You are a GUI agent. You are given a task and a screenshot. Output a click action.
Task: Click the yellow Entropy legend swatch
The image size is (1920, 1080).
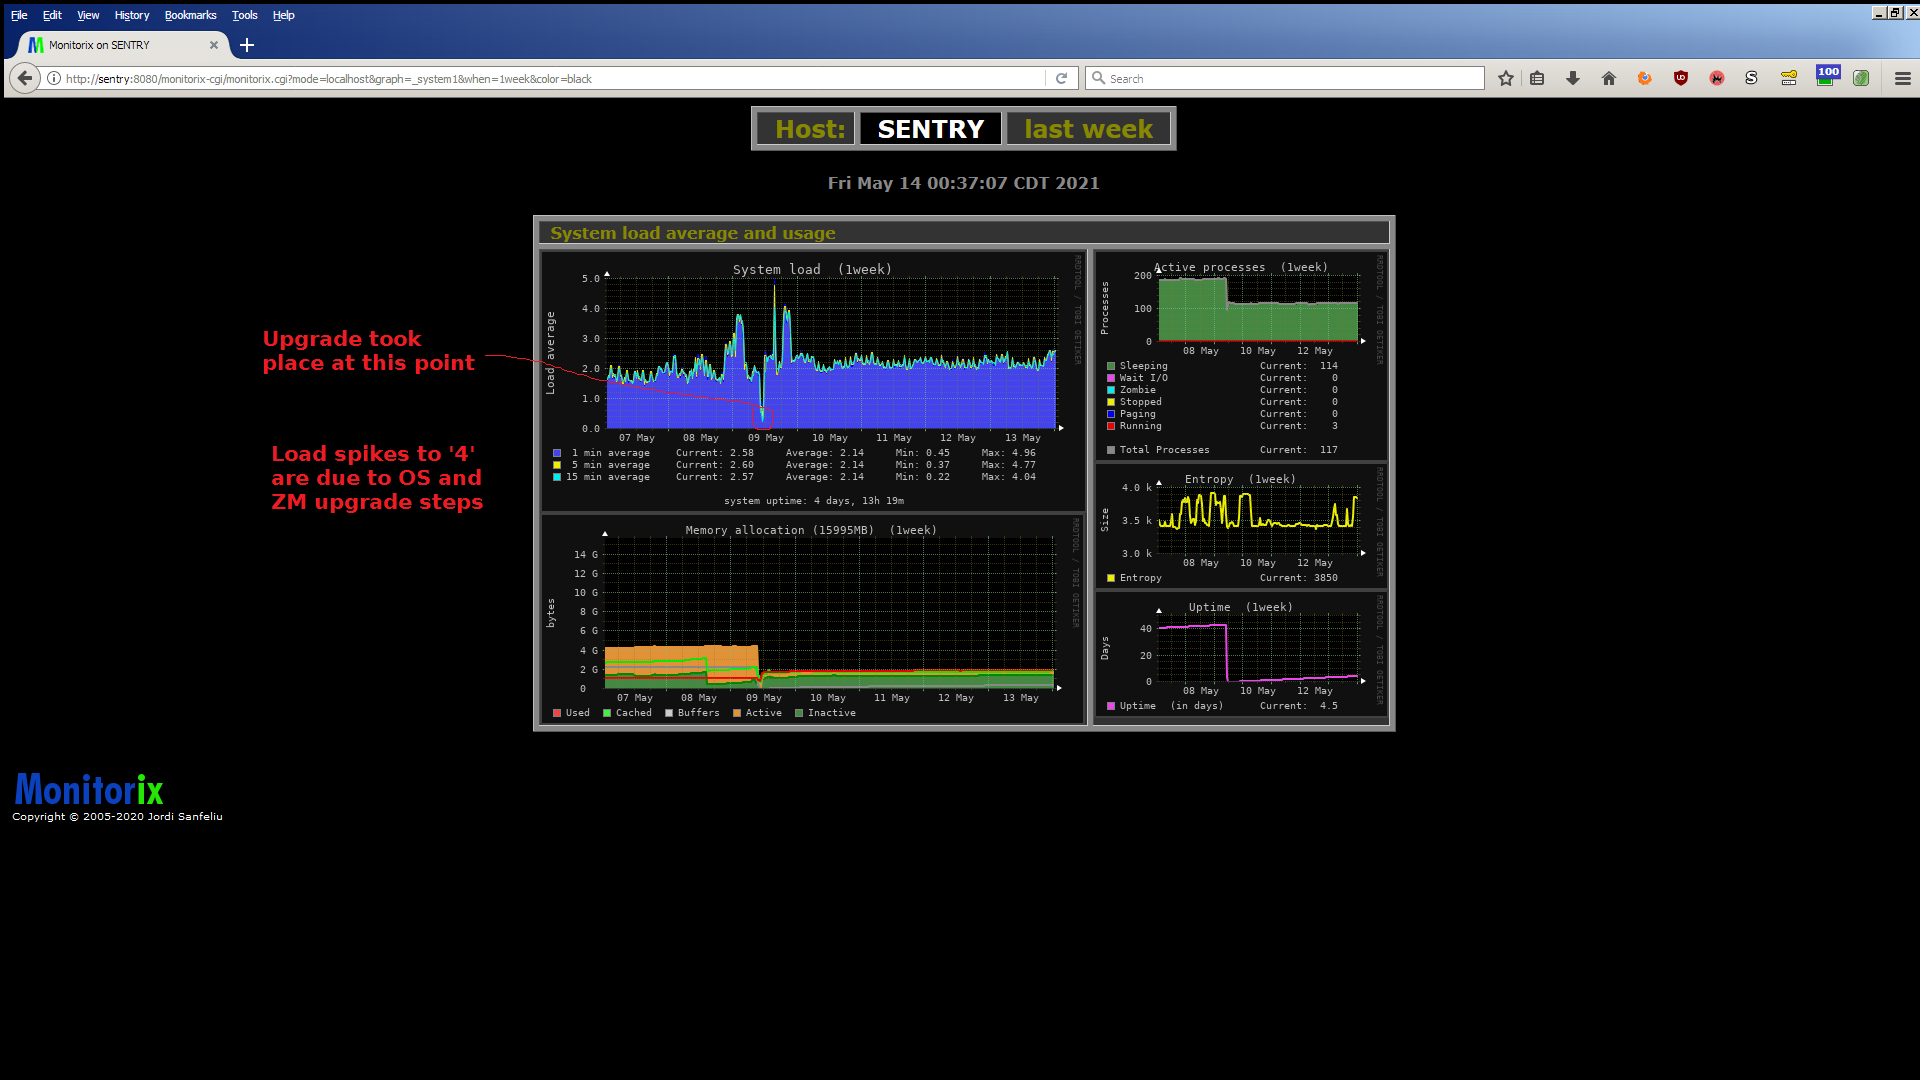[1111, 578]
